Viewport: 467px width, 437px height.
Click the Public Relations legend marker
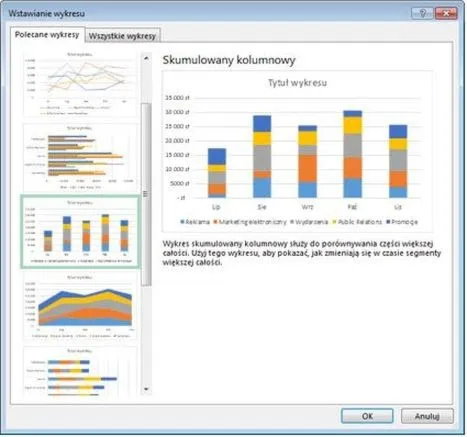[335, 222]
